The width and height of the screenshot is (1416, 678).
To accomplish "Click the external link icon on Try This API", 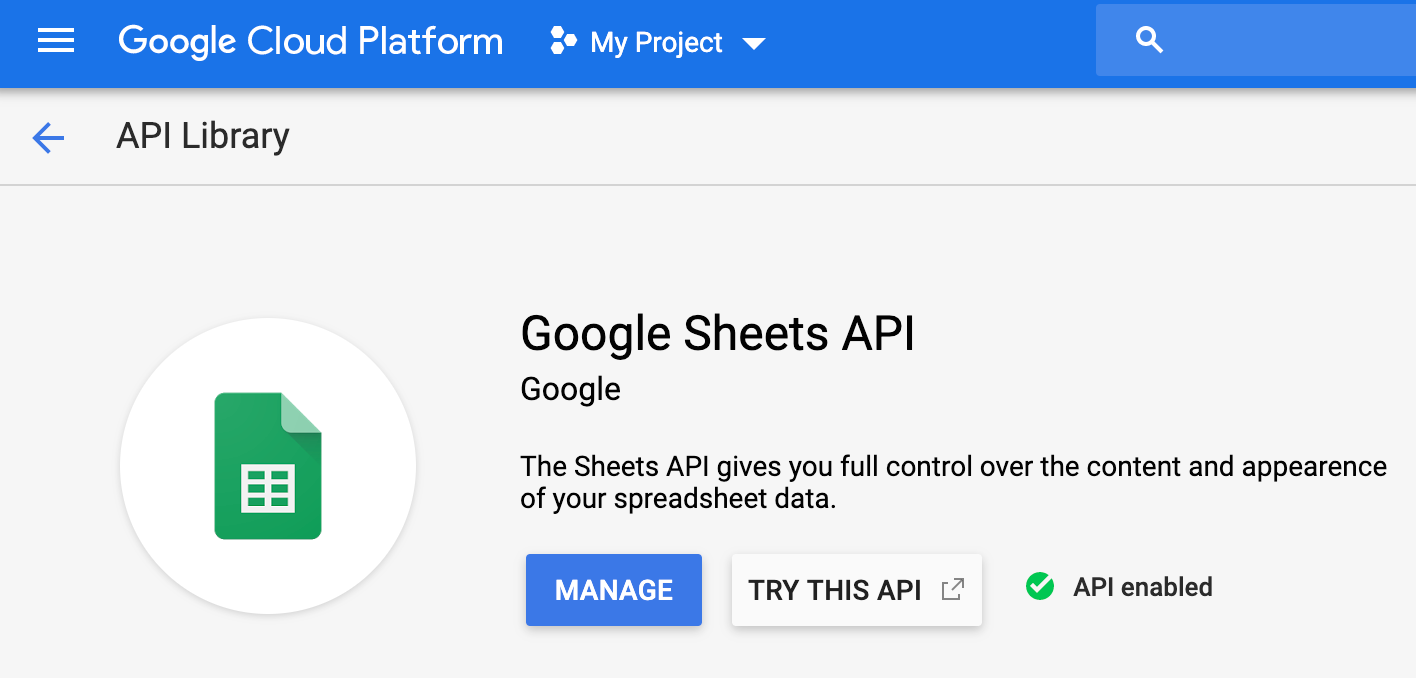I will point(953,589).
